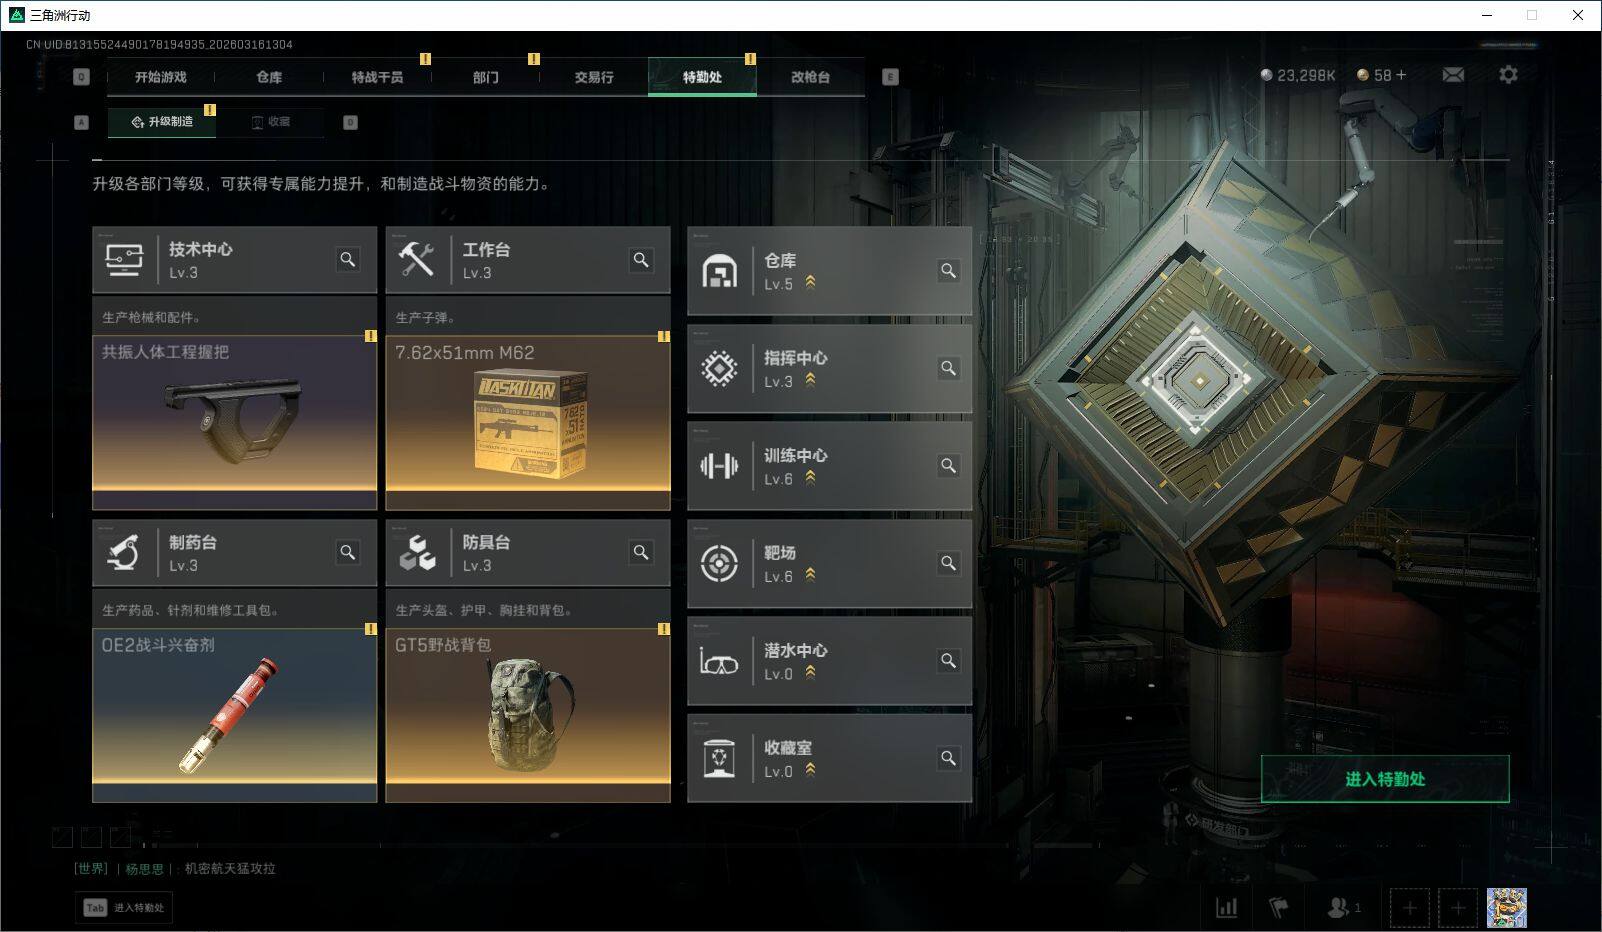Open the settings gear icon
1602x932 pixels.
(x=1508, y=75)
